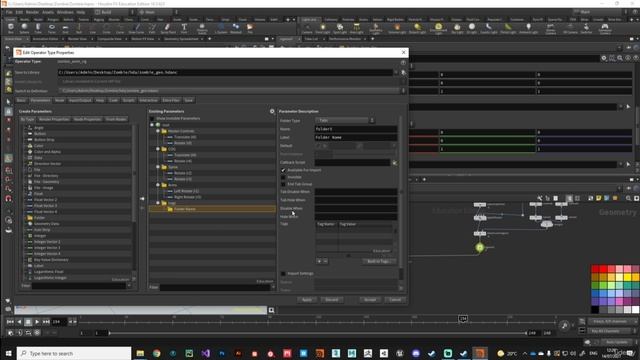Viewport: 640px width, 360px height.
Task: Click the Cancel button
Action: tap(395, 300)
